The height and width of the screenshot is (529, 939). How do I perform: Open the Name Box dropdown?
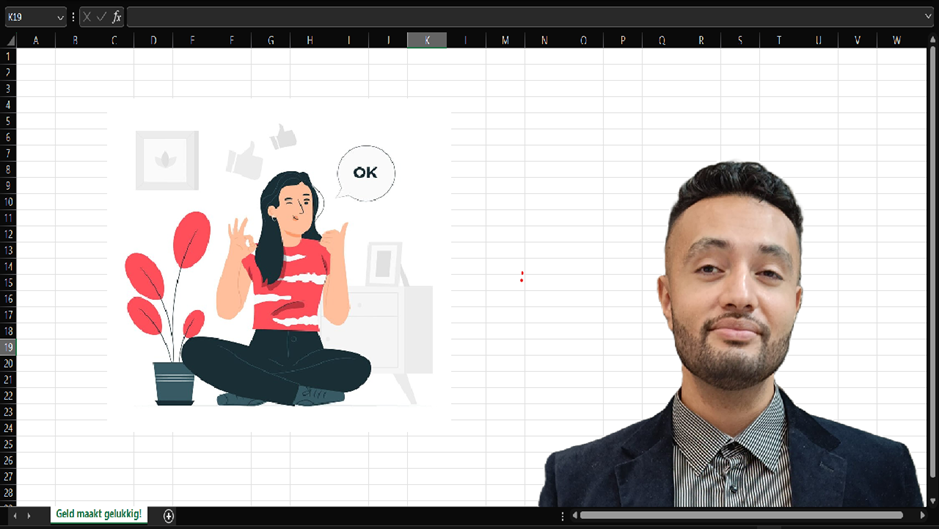(x=60, y=17)
